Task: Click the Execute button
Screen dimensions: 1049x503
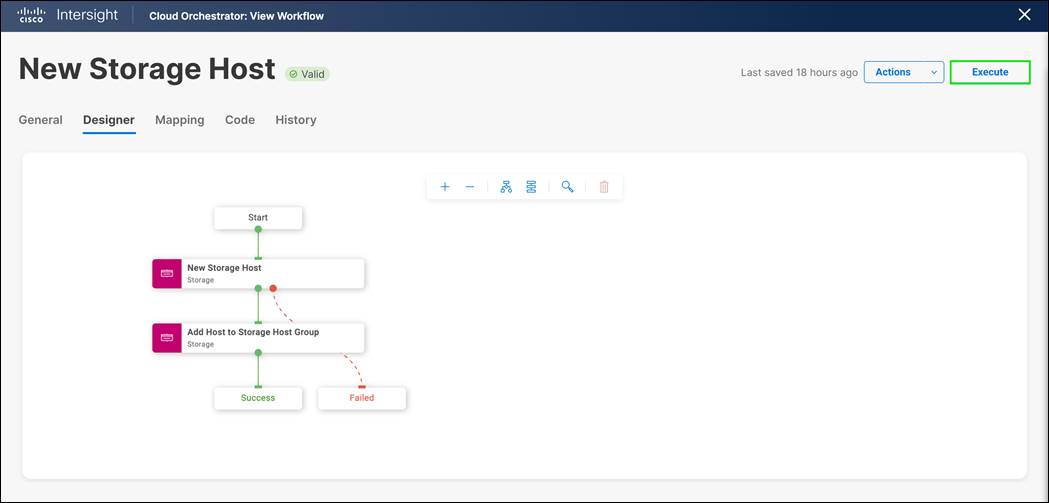Action: (x=990, y=72)
